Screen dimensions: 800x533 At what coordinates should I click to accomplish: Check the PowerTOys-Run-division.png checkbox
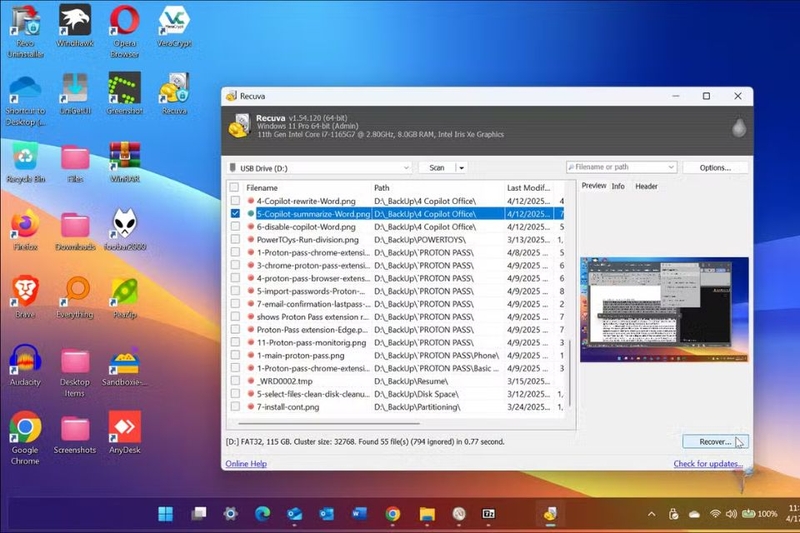(235, 239)
